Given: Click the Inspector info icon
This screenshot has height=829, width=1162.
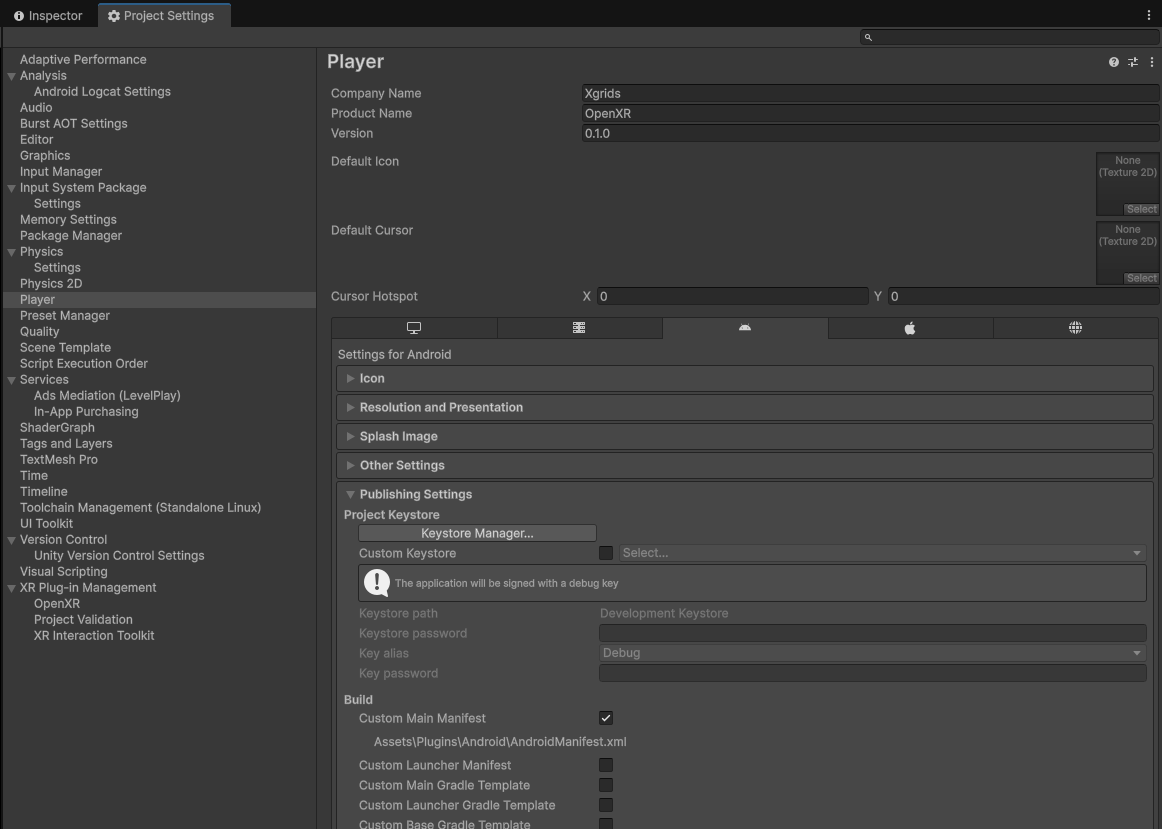Looking at the screenshot, I should 19,16.
